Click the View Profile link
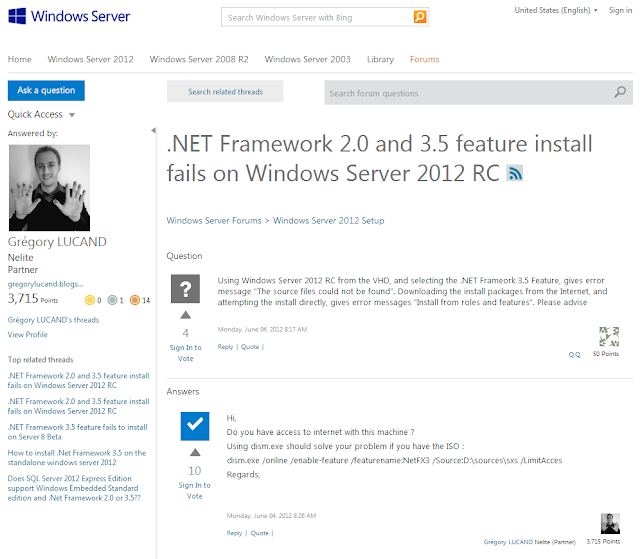The height and width of the screenshot is (559, 640). click(28, 335)
